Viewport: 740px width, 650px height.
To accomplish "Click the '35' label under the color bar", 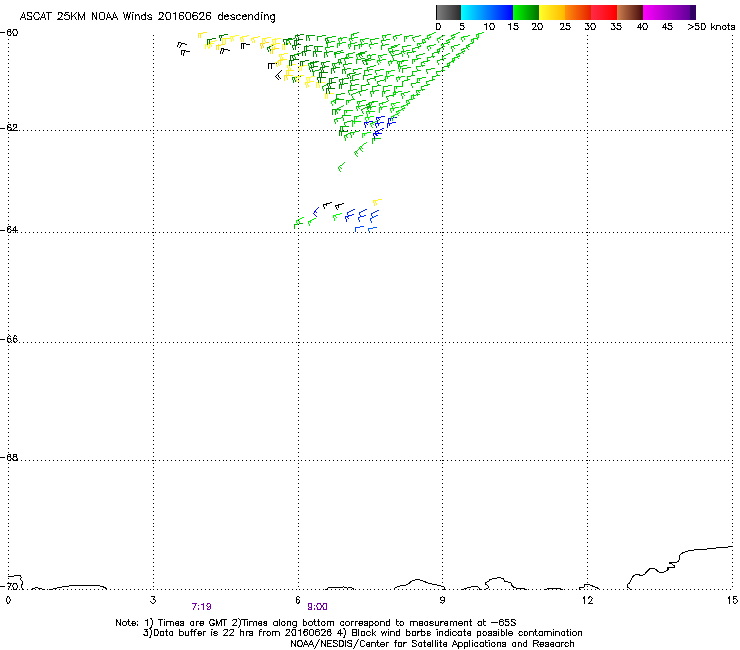I will click(x=616, y=27).
